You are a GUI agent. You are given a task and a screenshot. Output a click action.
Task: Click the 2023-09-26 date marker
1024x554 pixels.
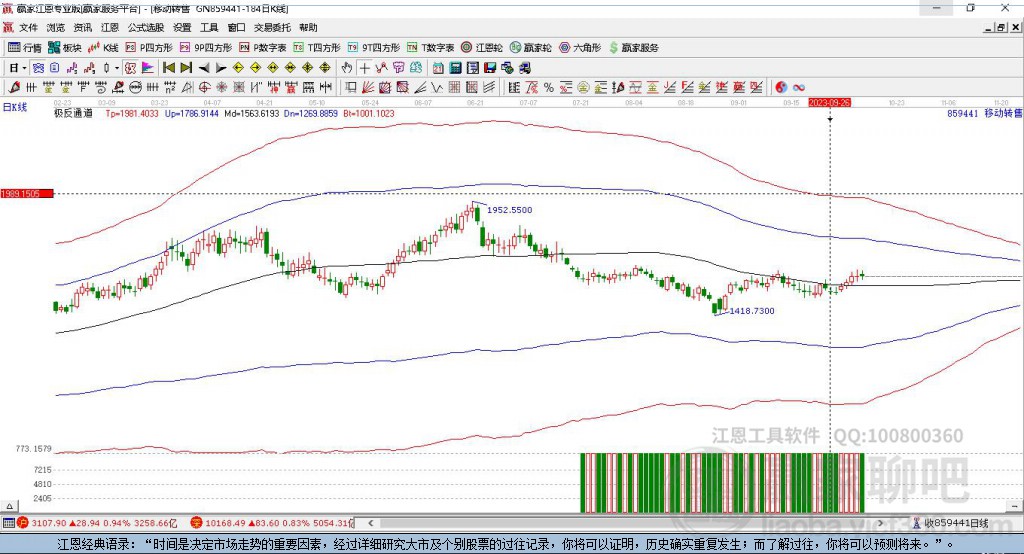tap(829, 102)
